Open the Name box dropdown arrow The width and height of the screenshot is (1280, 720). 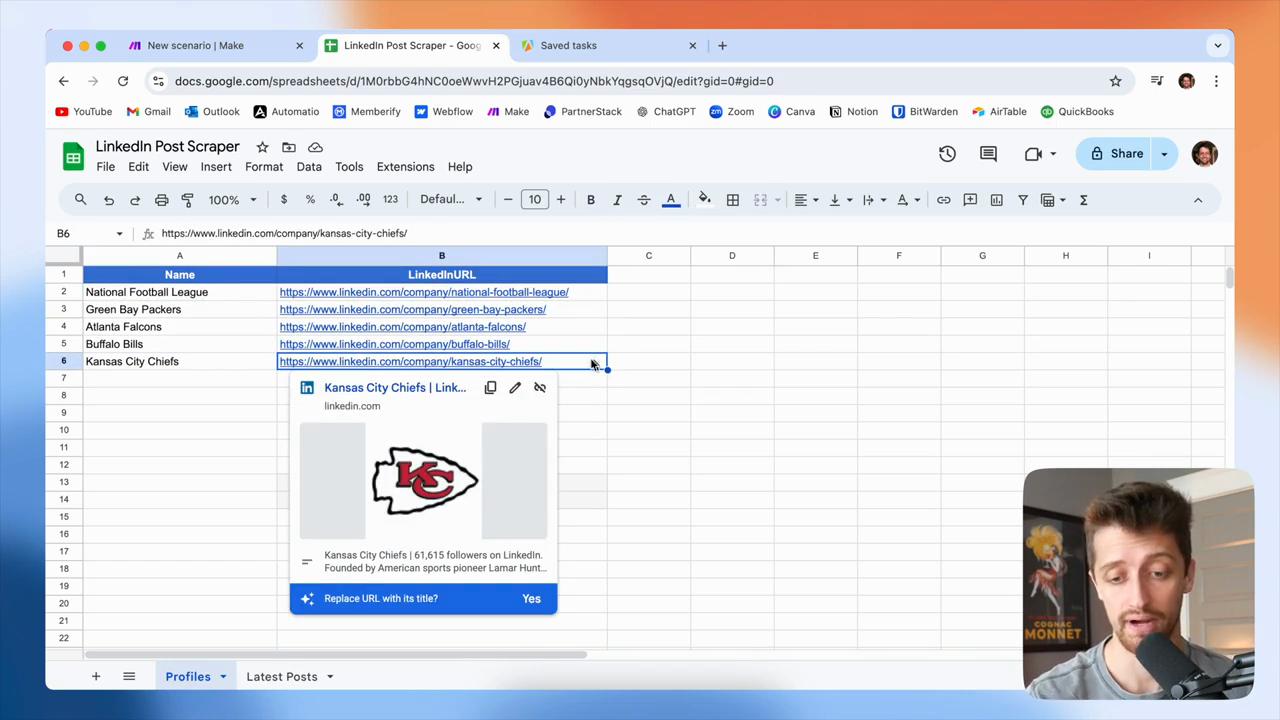point(119,233)
